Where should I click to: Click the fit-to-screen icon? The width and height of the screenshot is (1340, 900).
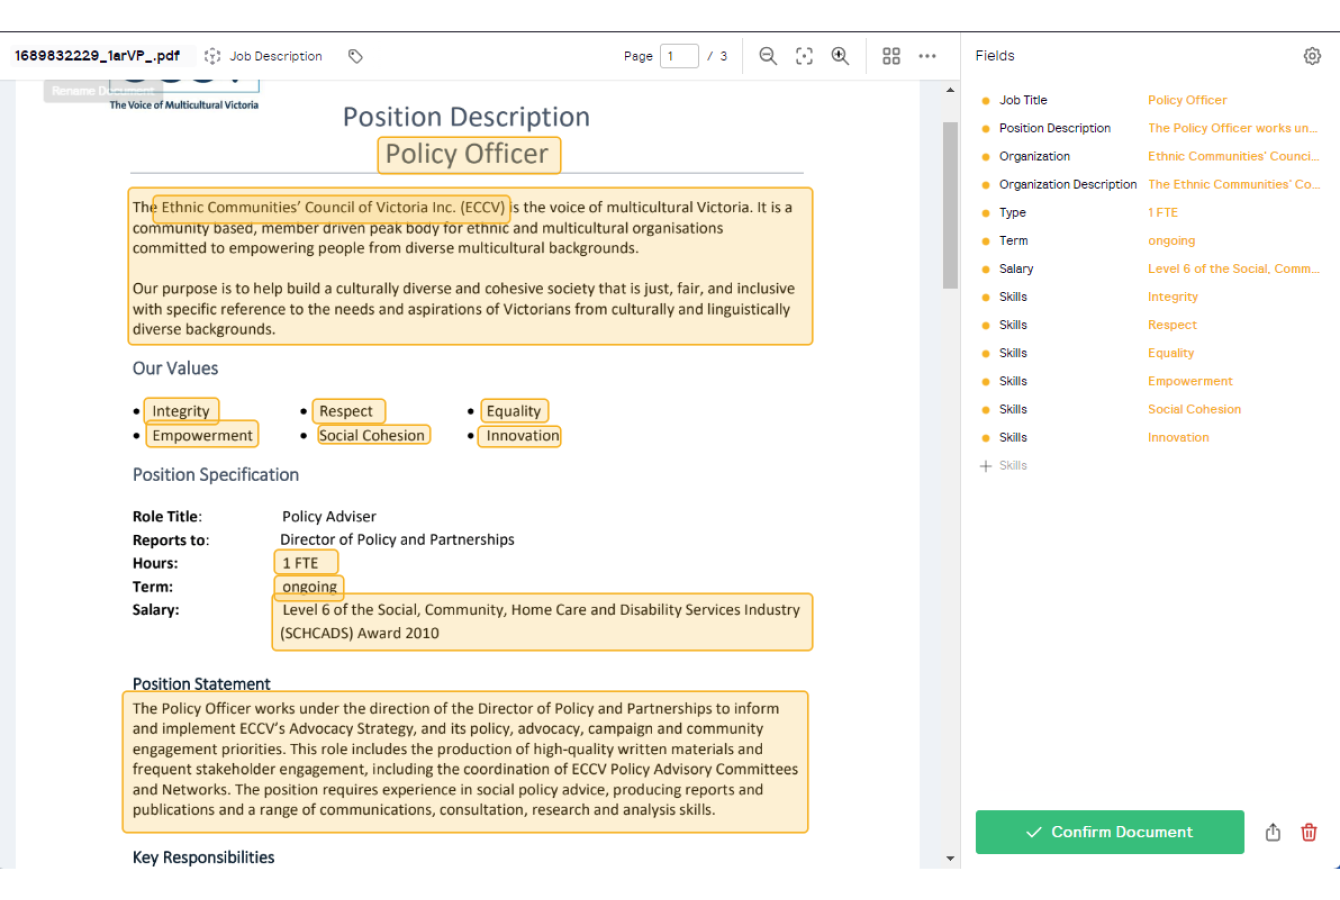click(x=804, y=56)
